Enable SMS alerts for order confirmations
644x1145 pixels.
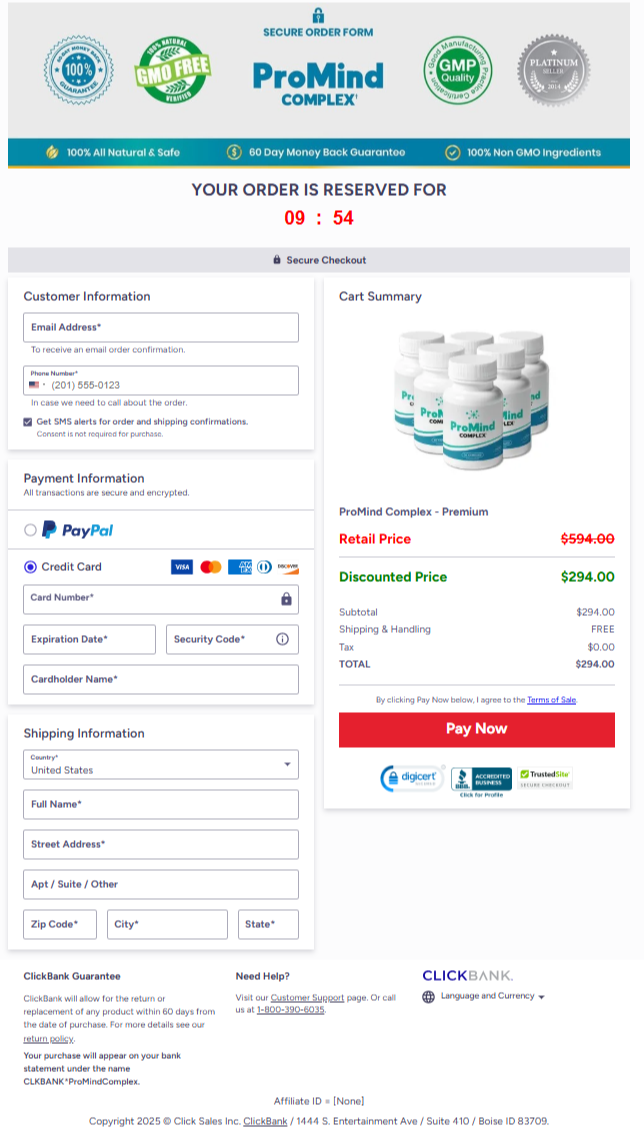tap(29, 421)
